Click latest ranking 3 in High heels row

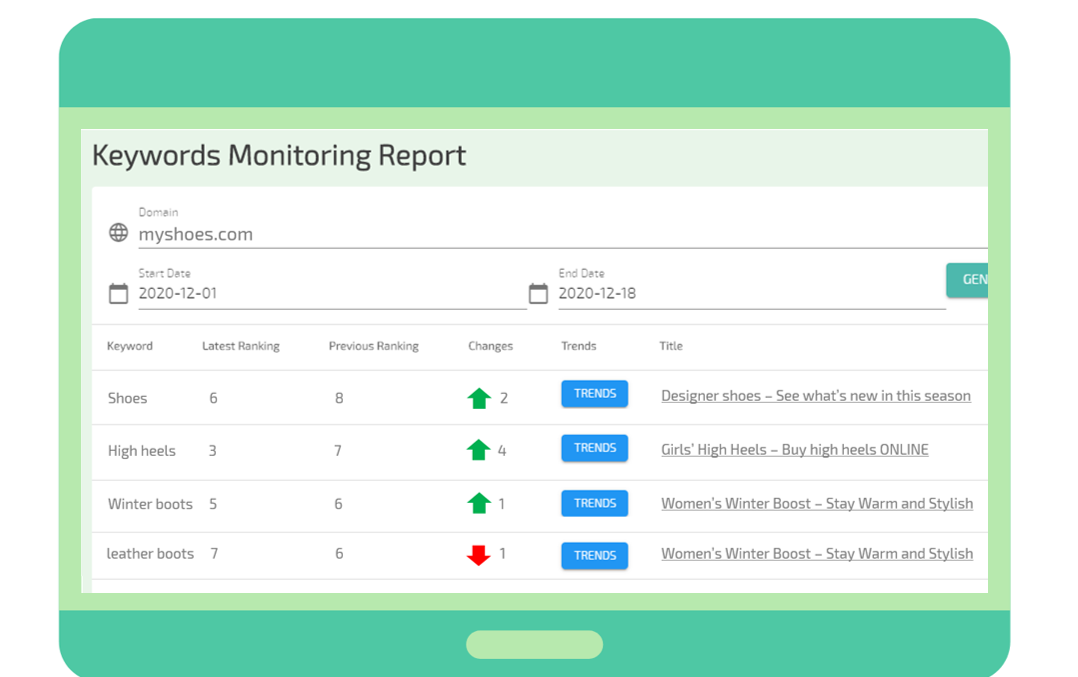click(212, 451)
